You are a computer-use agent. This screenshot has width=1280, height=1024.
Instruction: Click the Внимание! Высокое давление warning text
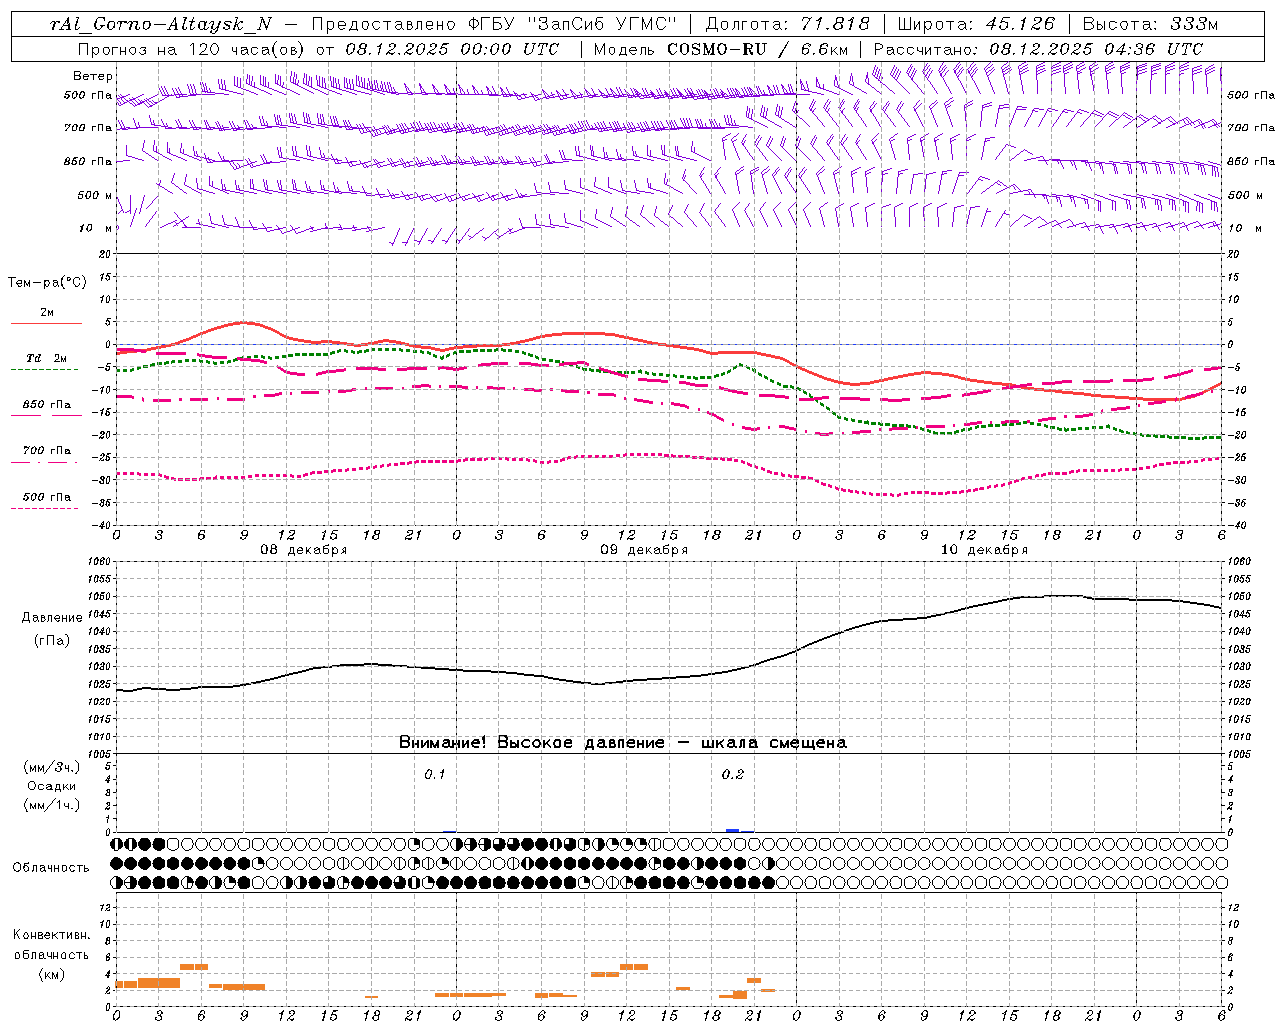[x=623, y=743]
